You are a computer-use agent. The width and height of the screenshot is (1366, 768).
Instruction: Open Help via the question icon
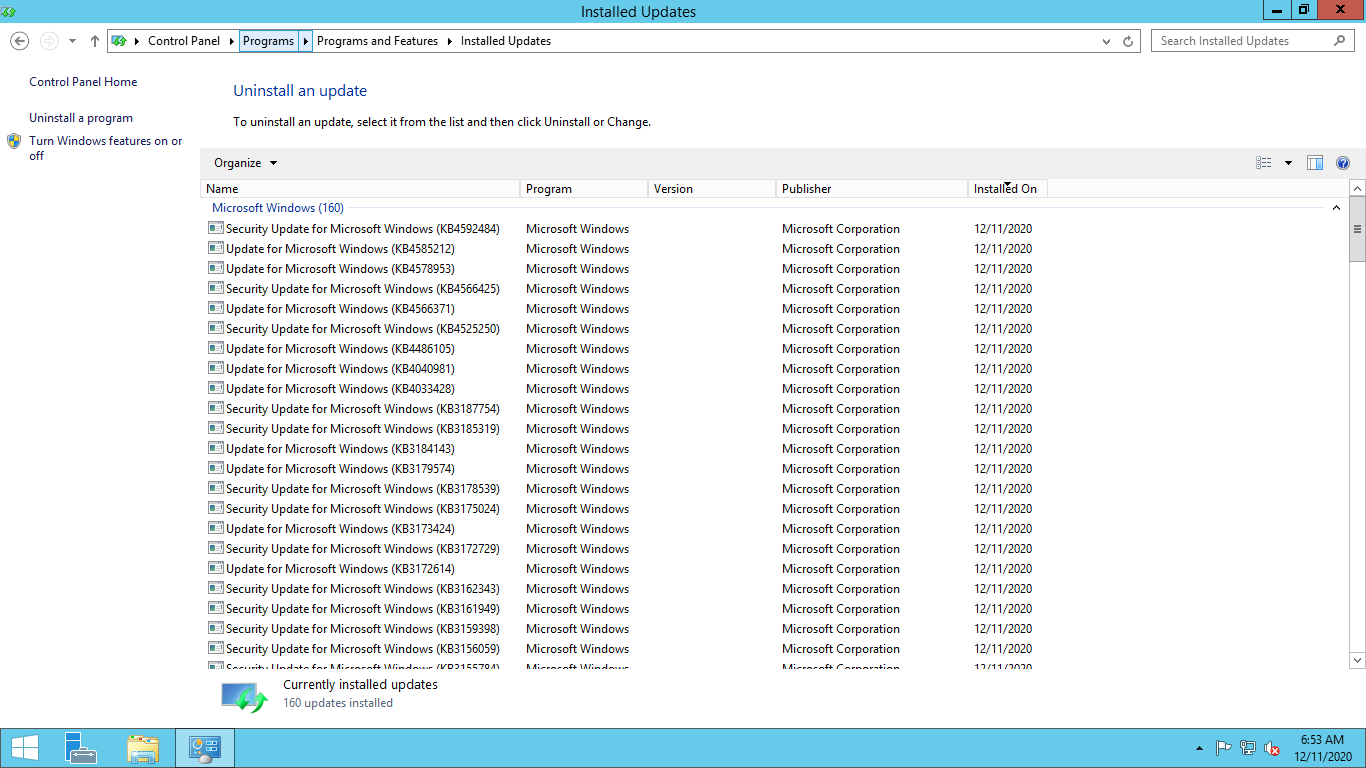click(x=1343, y=163)
